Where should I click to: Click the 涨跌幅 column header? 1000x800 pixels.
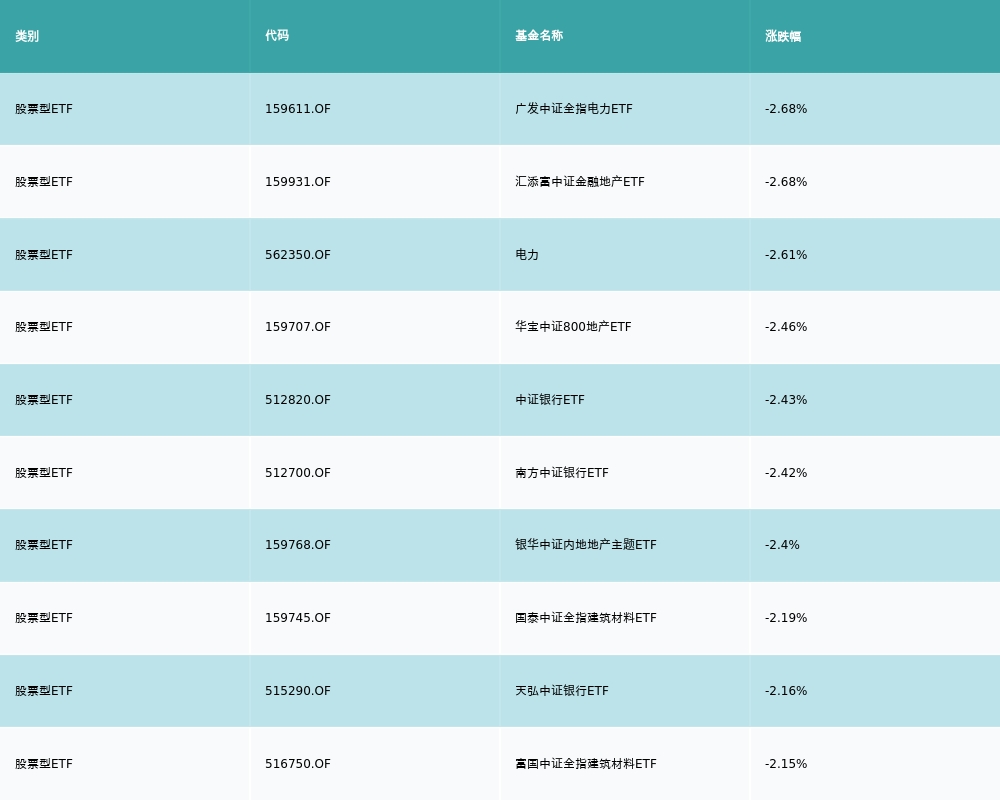[x=783, y=36]
